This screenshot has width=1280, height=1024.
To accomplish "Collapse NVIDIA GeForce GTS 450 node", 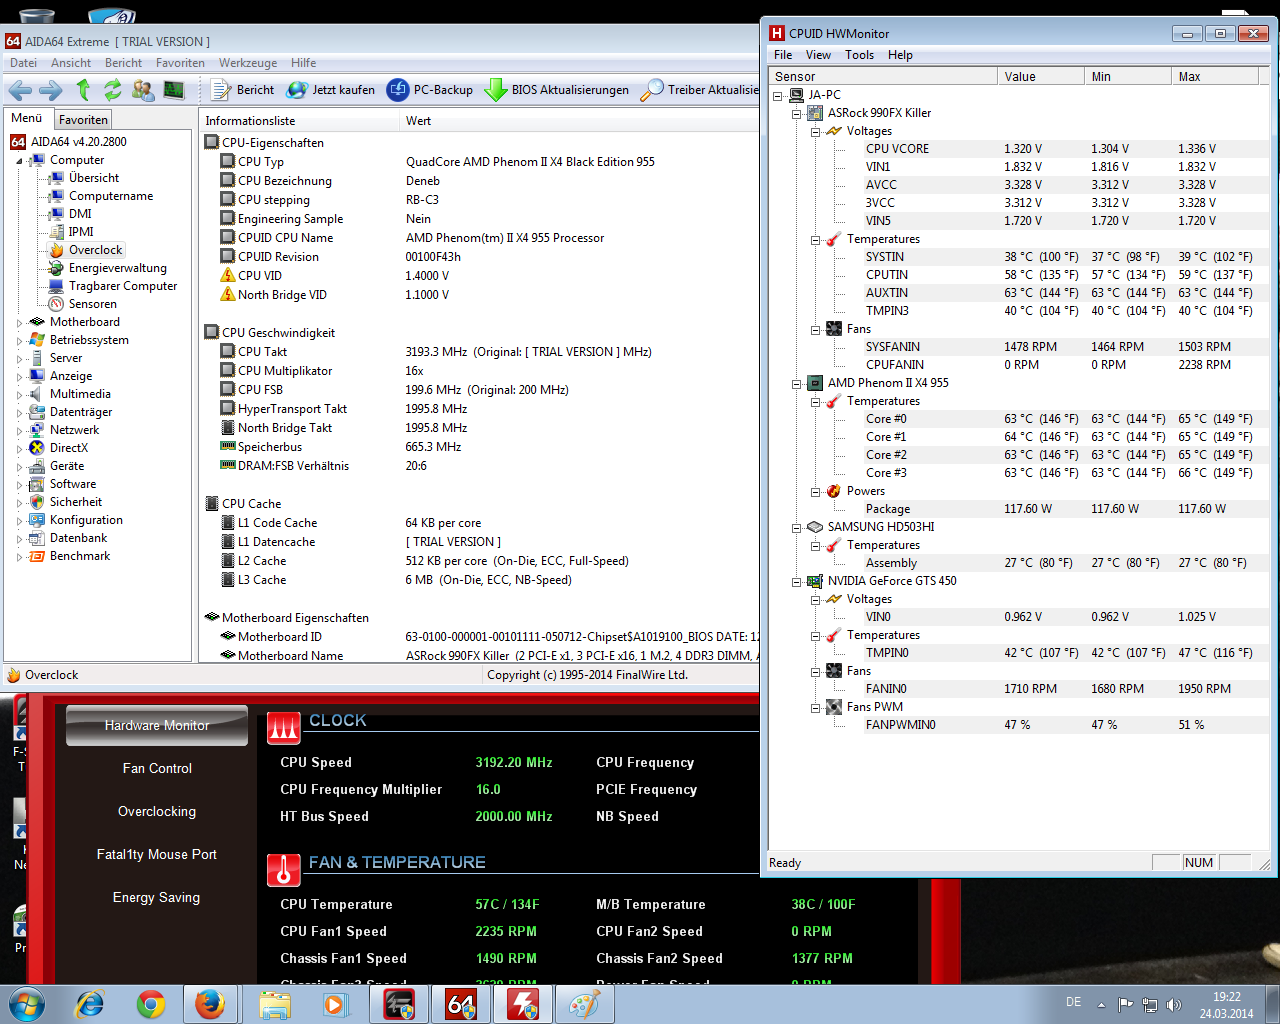I will coord(797,581).
